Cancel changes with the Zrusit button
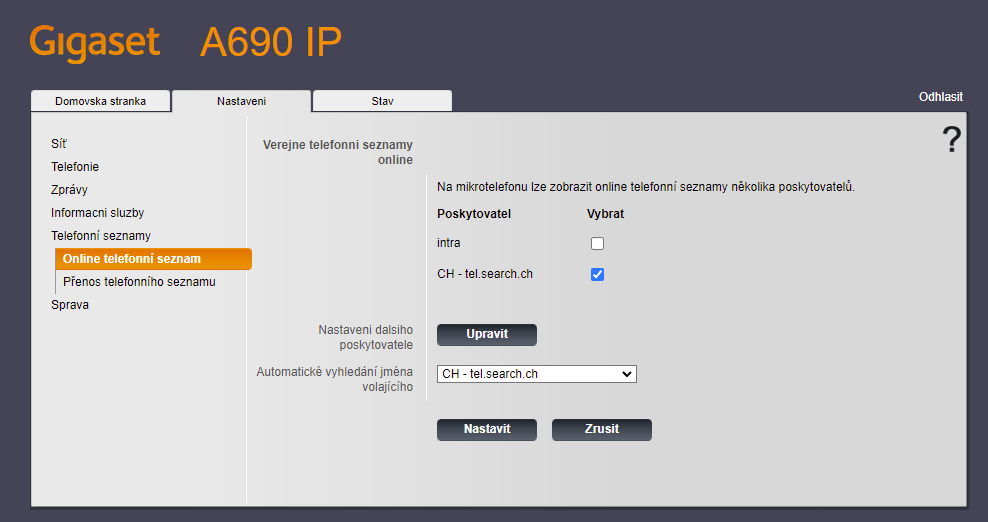 point(602,429)
